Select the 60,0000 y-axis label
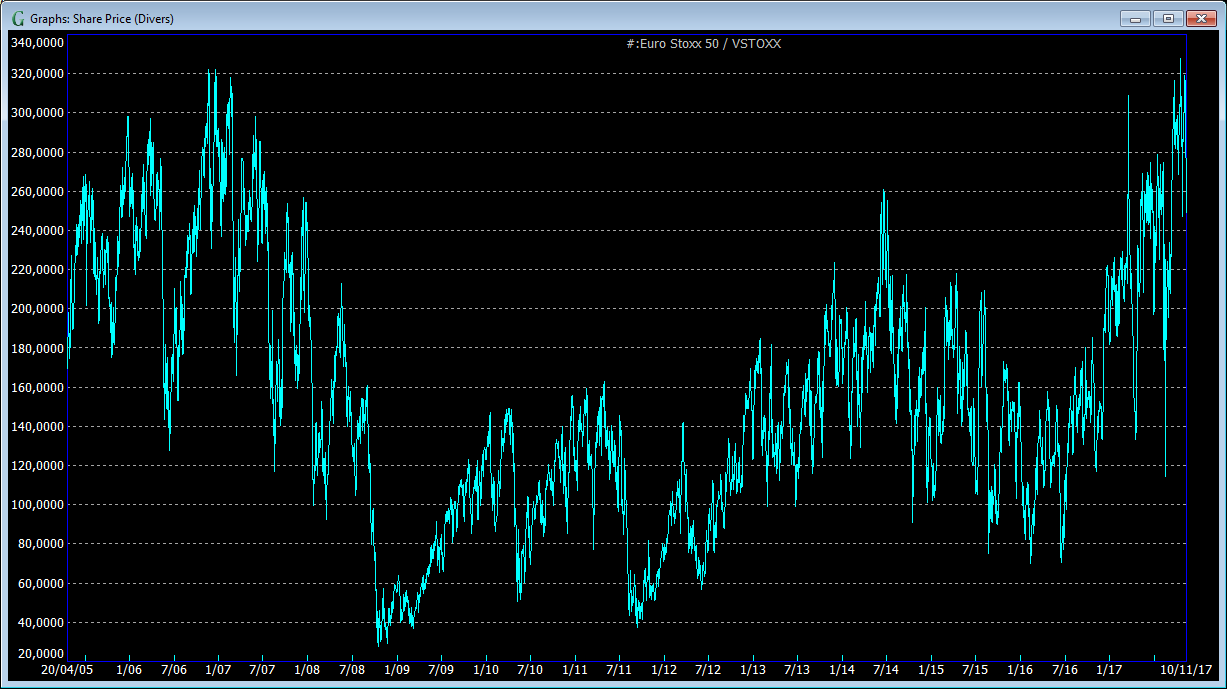Image resolution: width=1227 pixels, height=689 pixels. pos(40,583)
